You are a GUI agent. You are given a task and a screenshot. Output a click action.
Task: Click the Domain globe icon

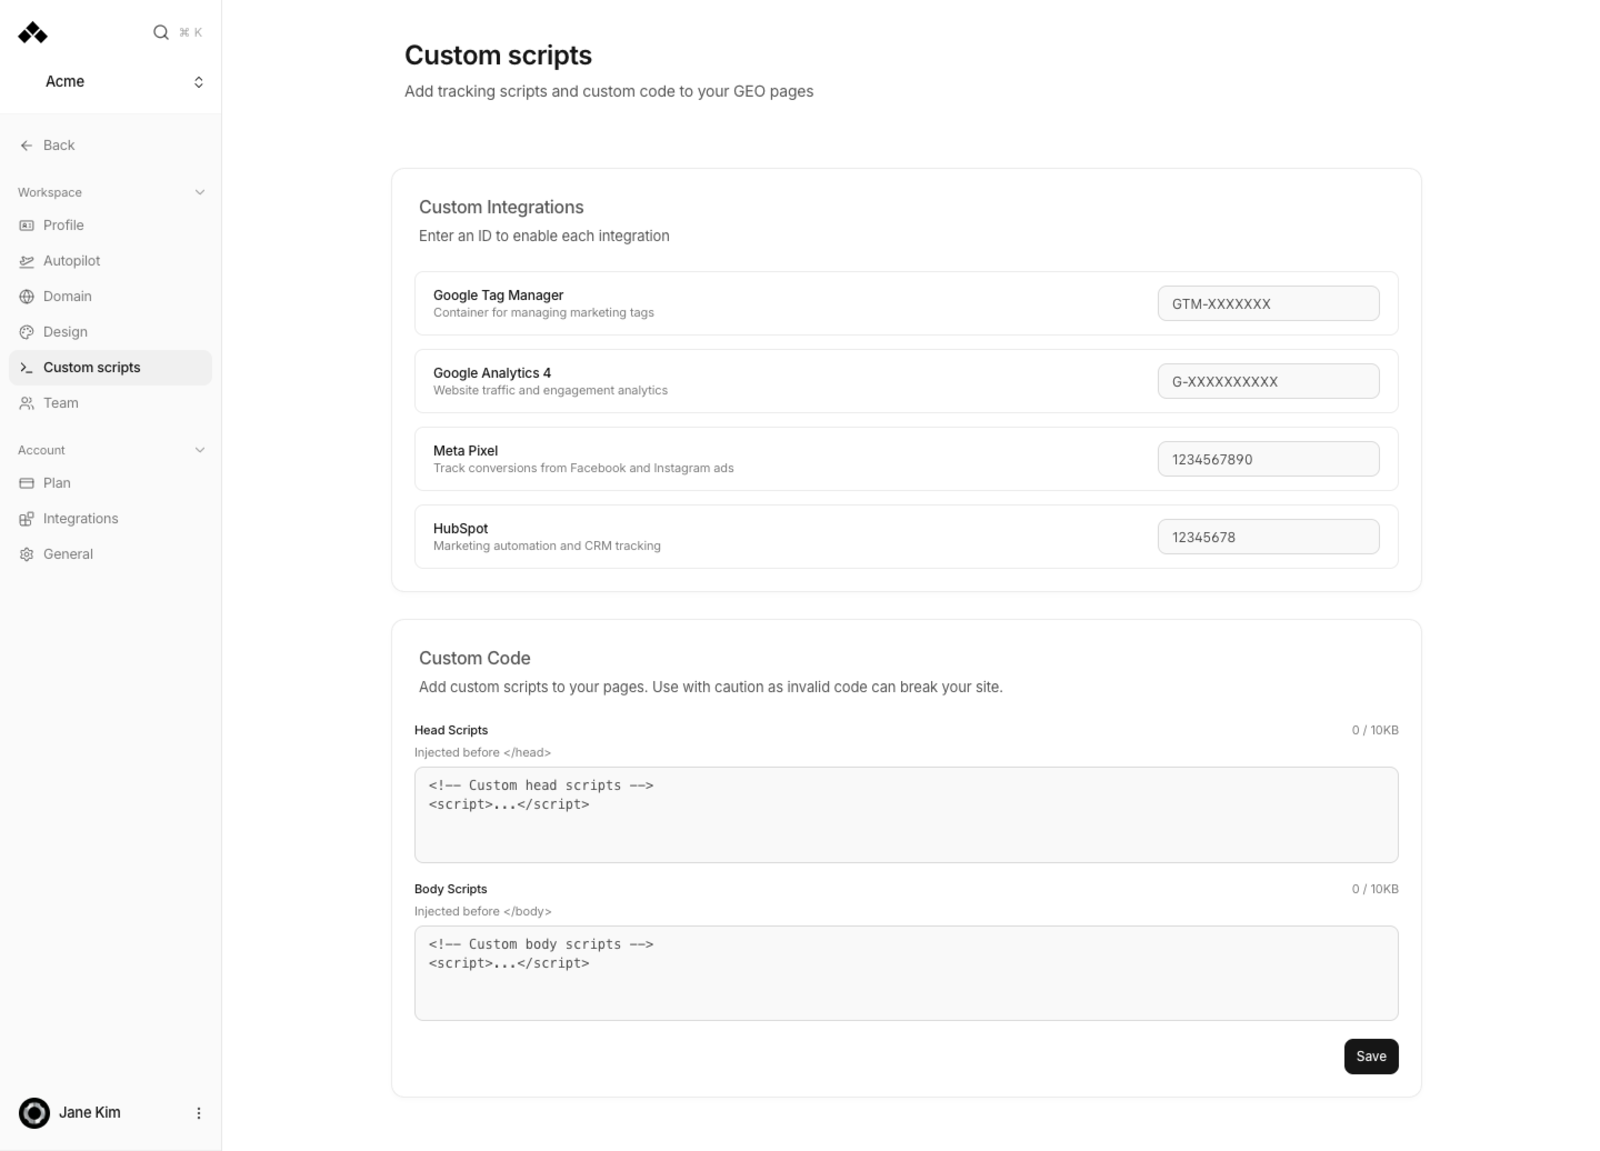pyautogui.click(x=27, y=296)
